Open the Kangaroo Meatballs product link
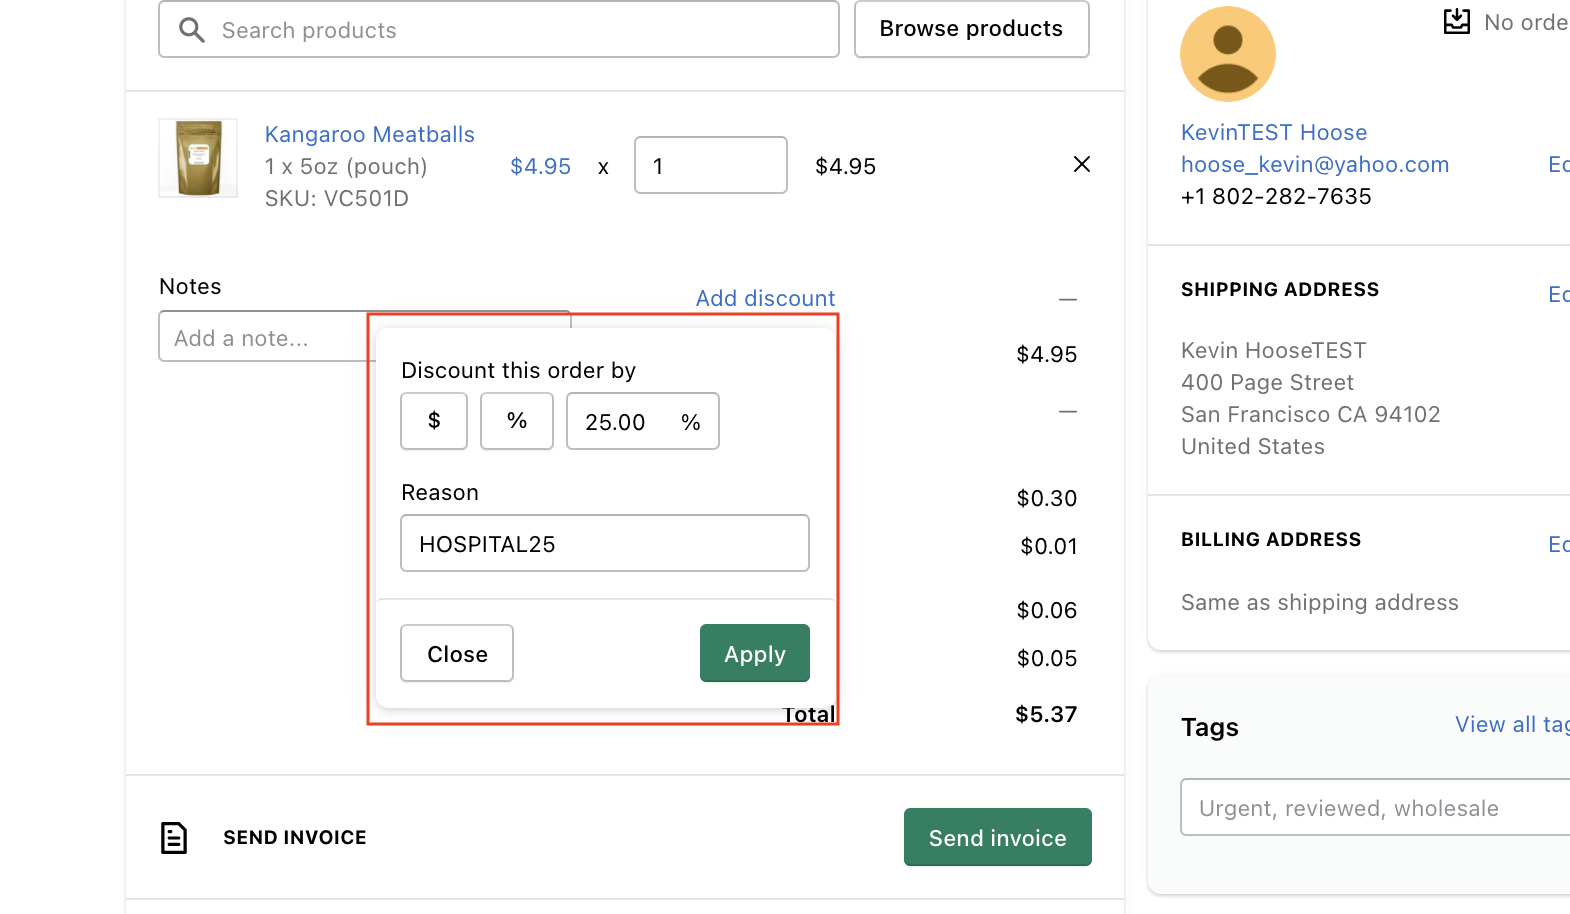 tap(369, 134)
